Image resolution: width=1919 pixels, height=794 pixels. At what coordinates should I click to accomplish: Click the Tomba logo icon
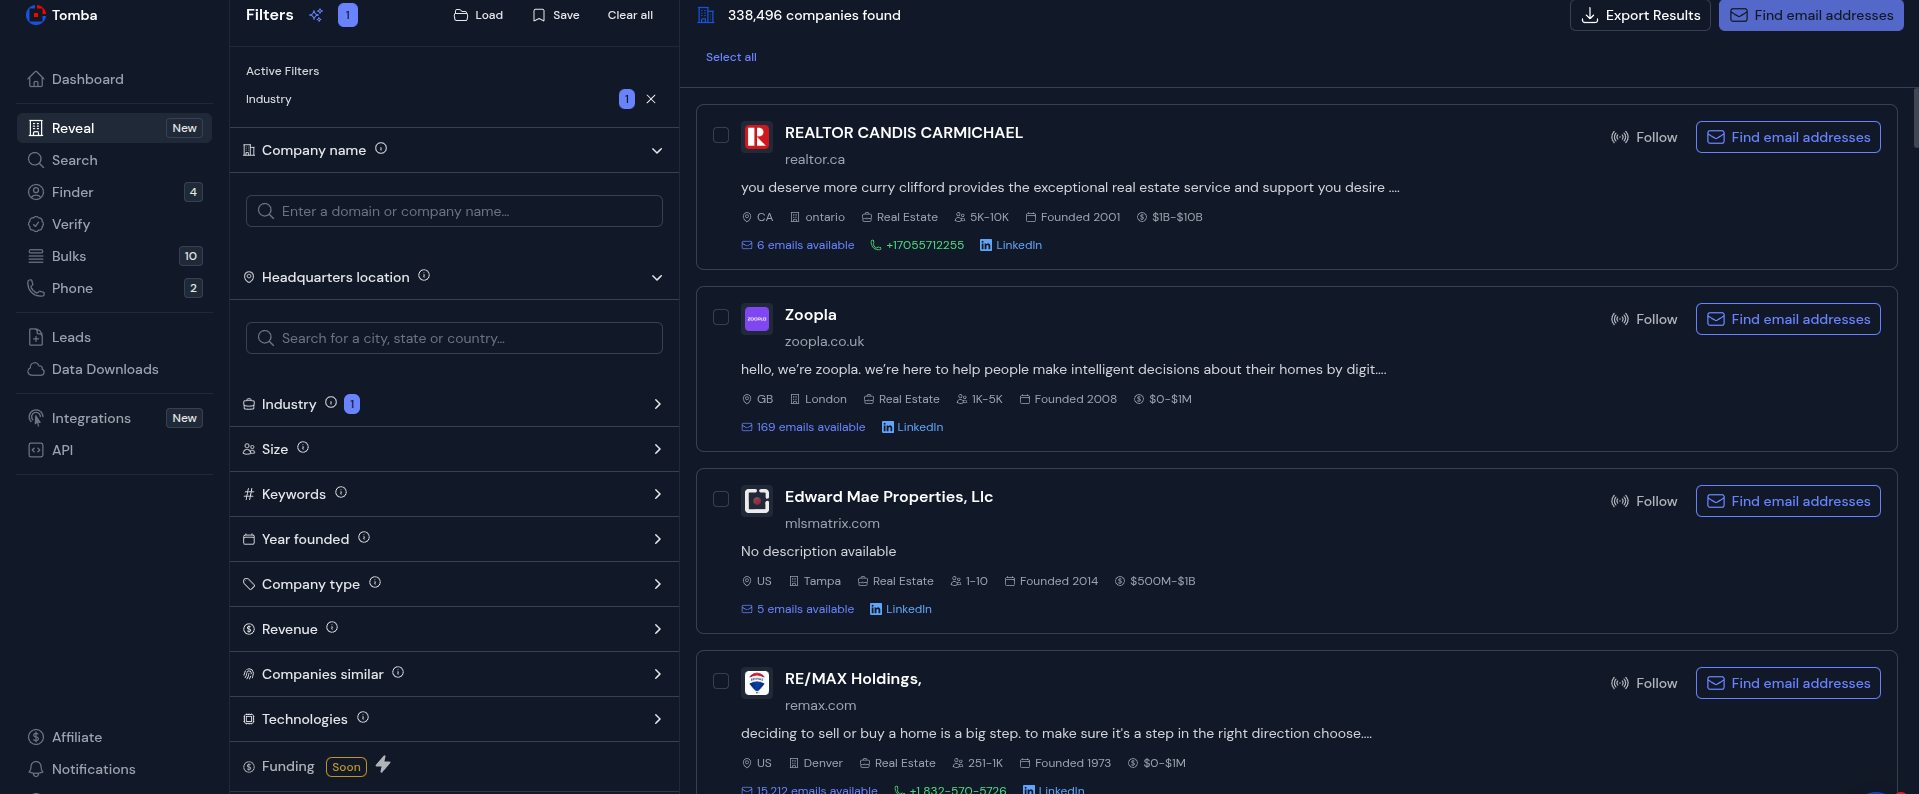coord(36,15)
